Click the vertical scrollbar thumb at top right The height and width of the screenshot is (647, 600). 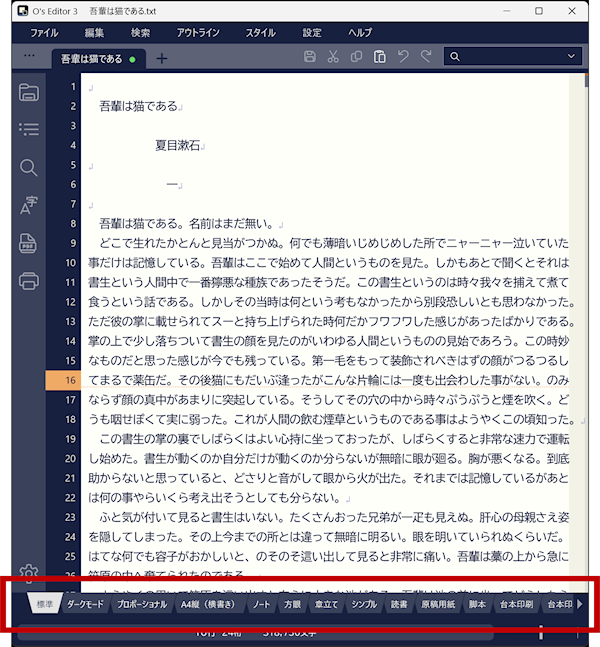[x=586, y=80]
